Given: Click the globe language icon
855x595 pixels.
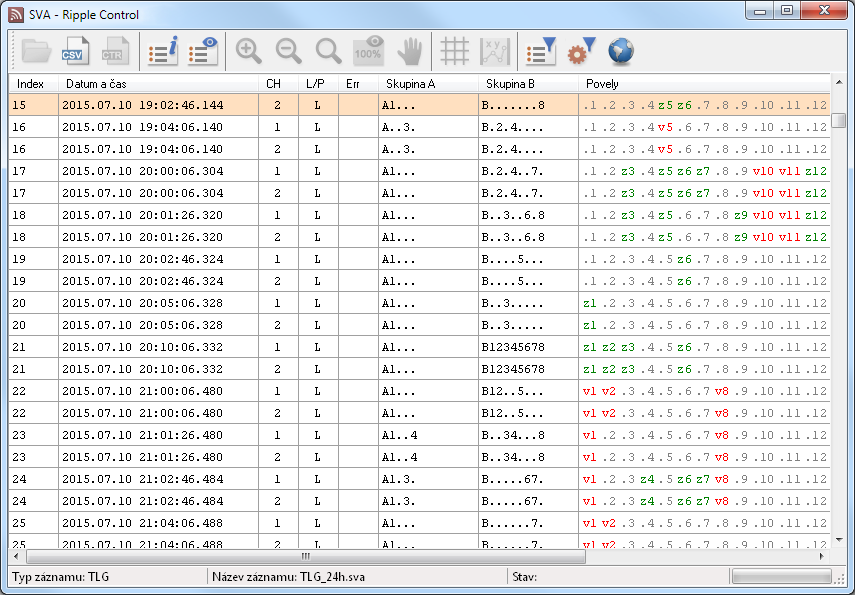Looking at the screenshot, I should 621,51.
